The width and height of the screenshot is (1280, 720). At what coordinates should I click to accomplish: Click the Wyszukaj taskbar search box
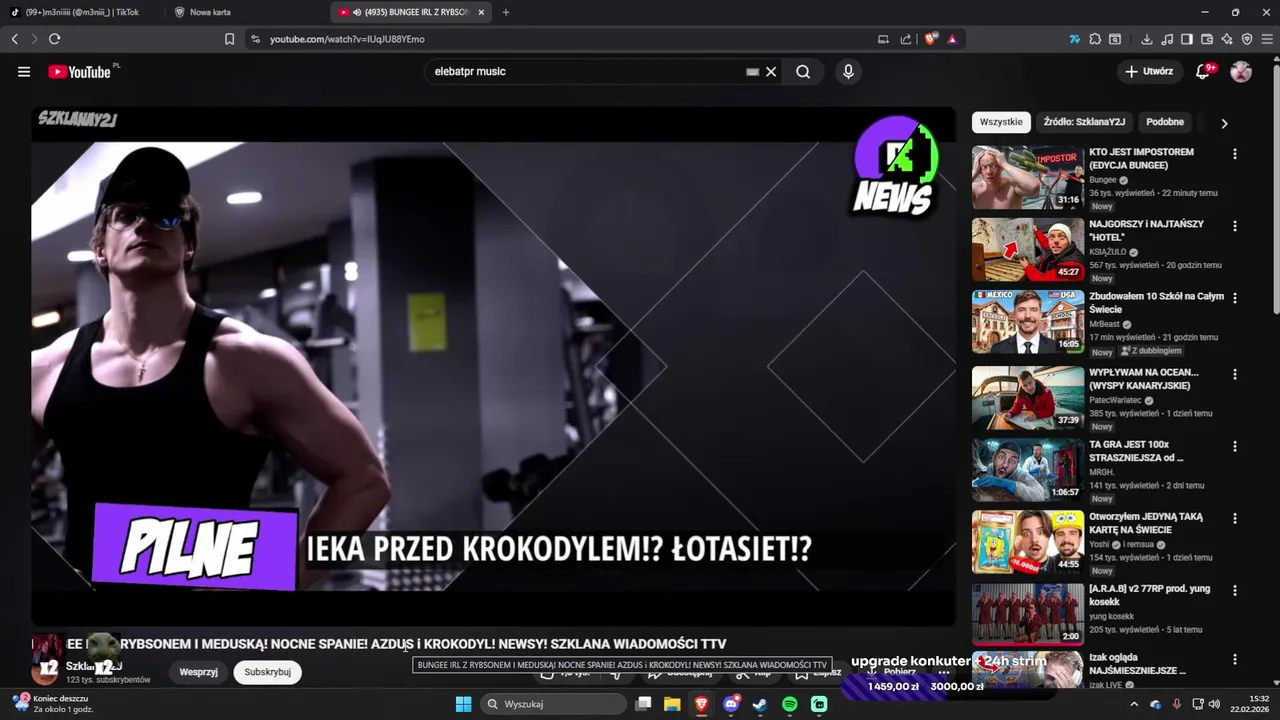click(x=553, y=704)
